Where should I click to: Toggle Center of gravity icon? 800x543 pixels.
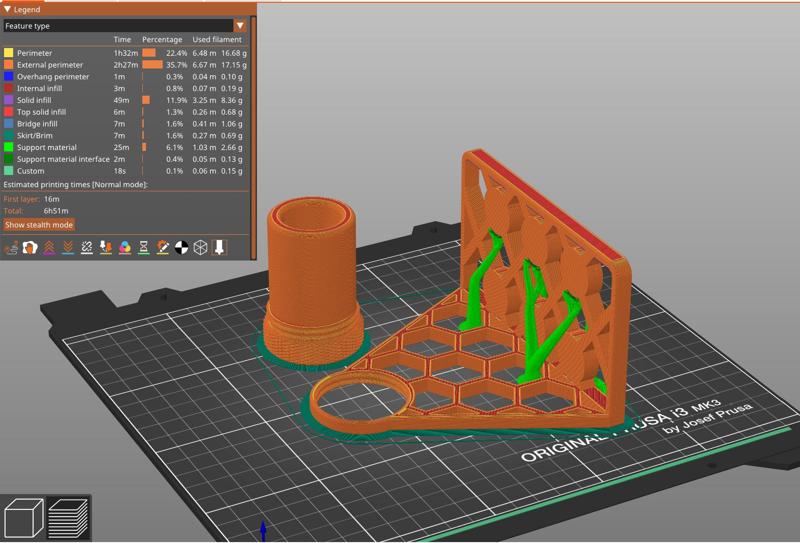(182, 248)
